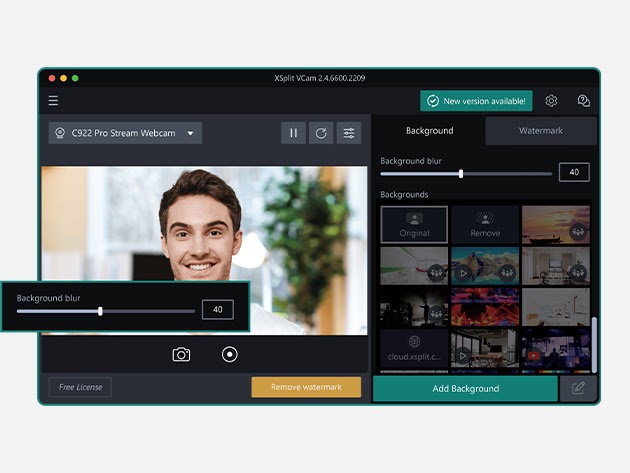
Task: Click the Free License button
Action: point(80,387)
